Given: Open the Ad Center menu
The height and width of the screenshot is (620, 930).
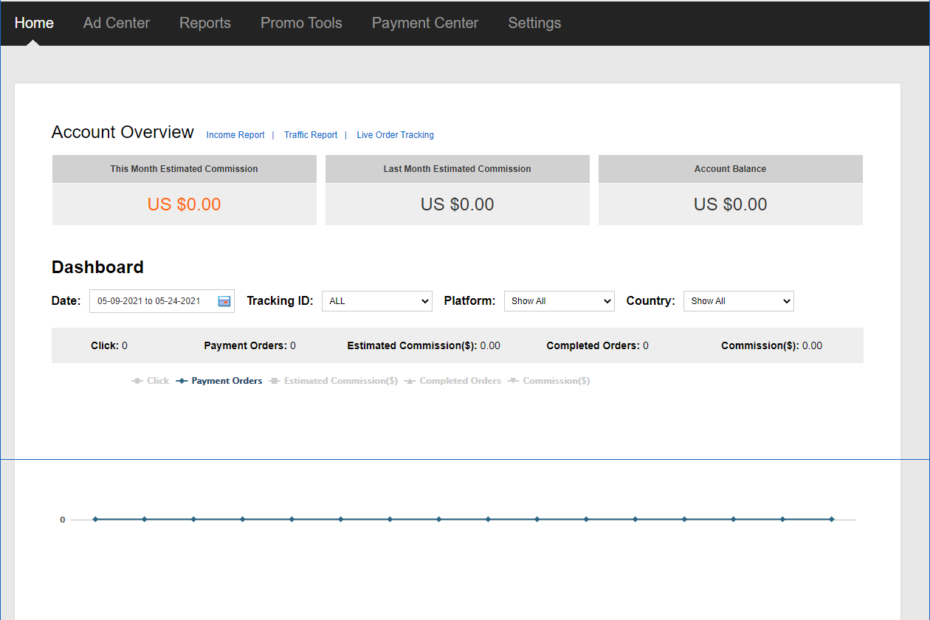Looking at the screenshot, I should [x=116, y=23].
